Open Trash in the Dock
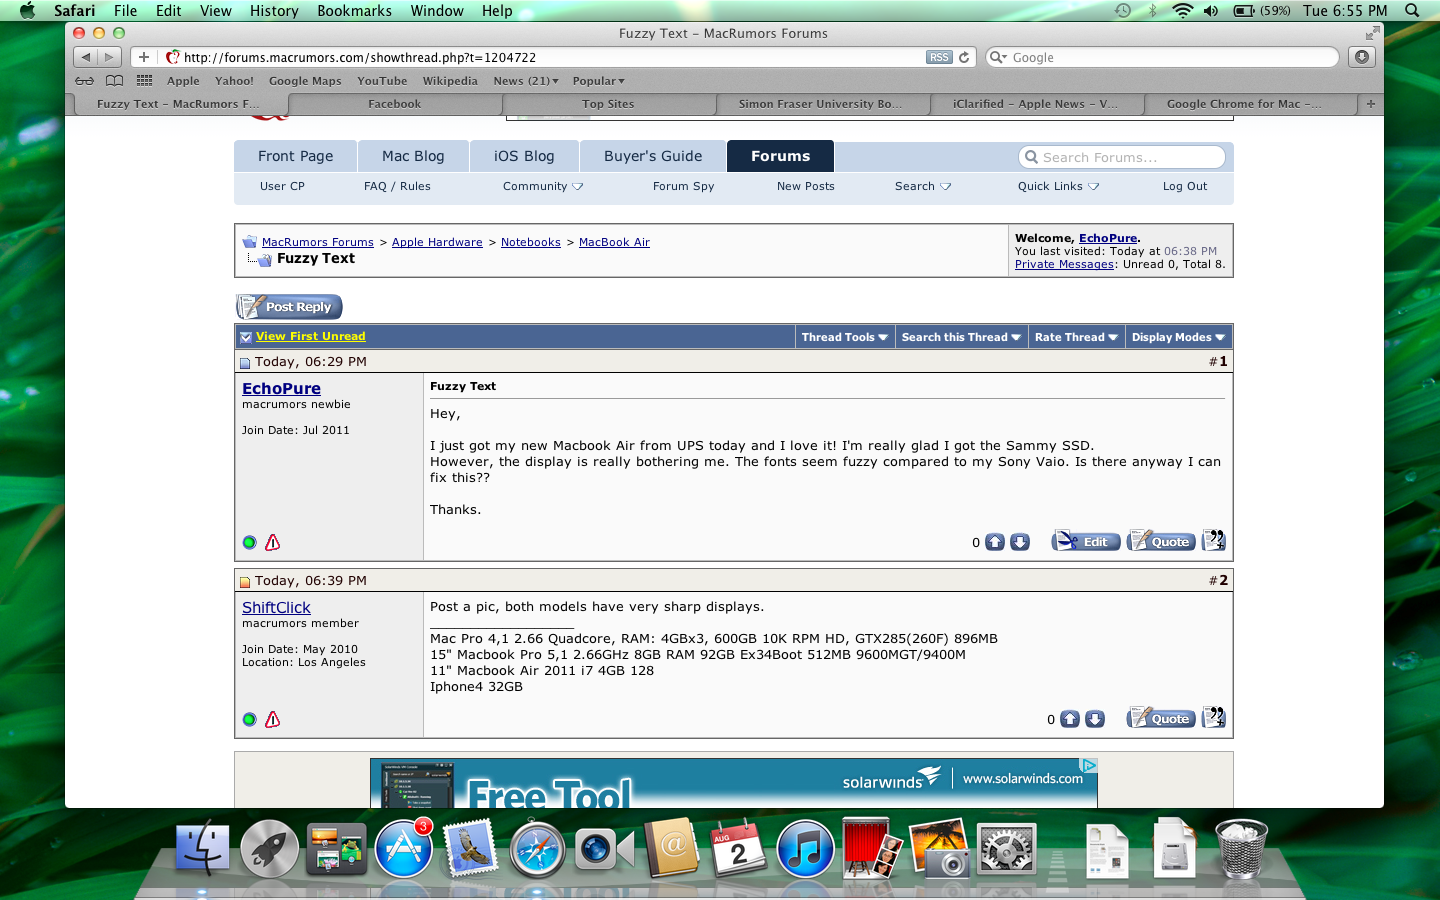 pyautogui.click(x=1241, y=849)
